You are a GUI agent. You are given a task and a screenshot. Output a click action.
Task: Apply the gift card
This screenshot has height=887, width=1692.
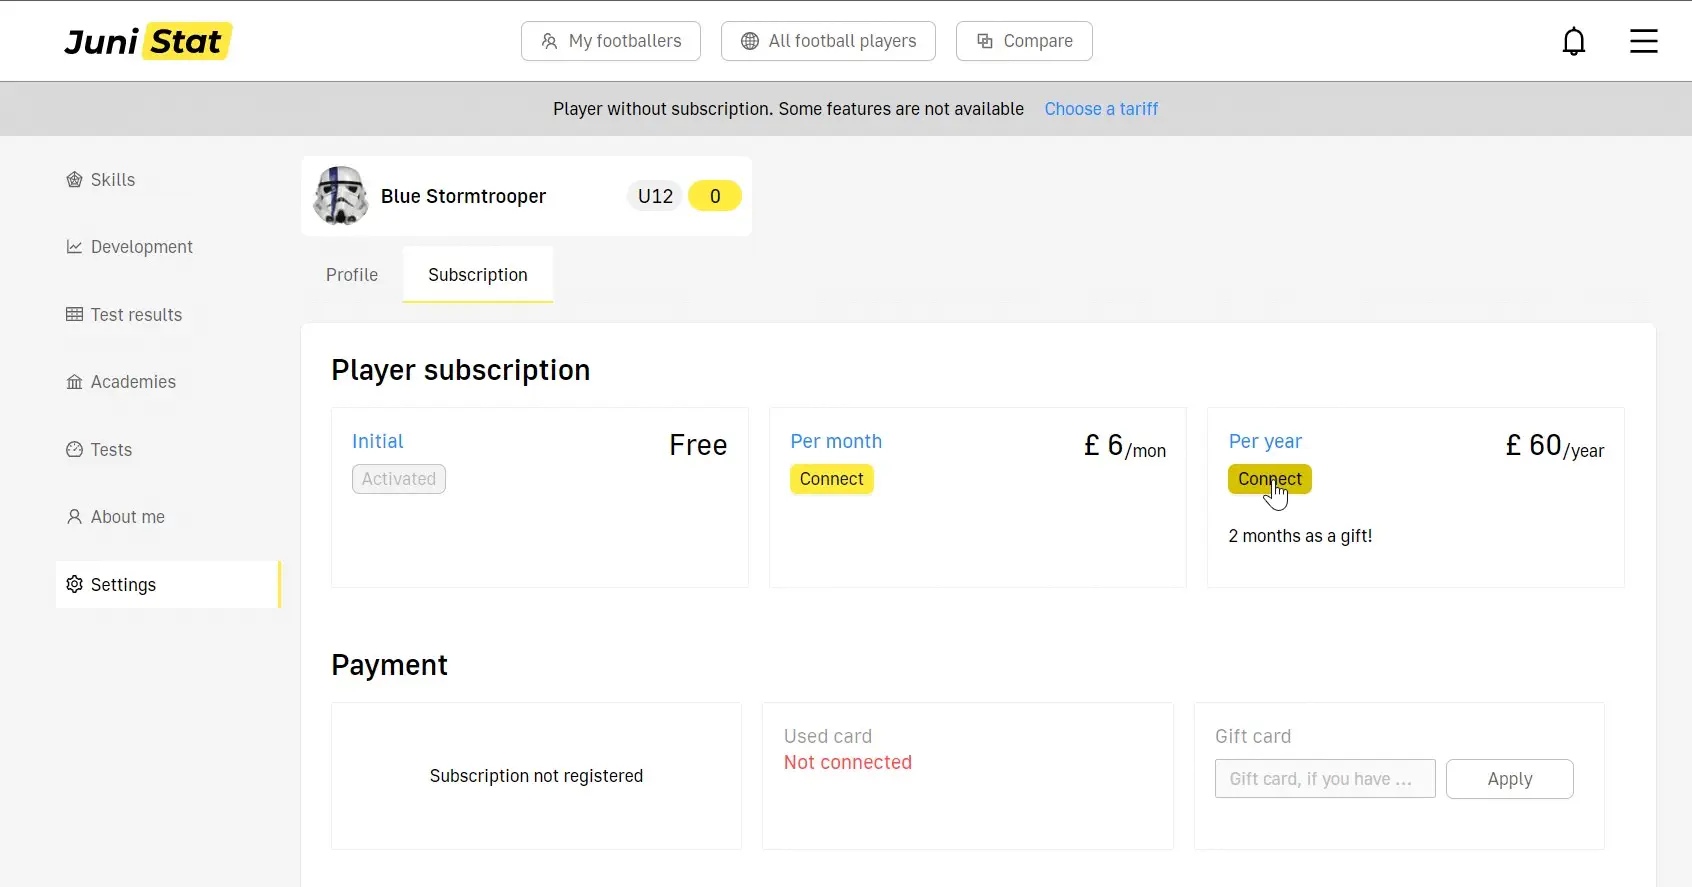pyautogui.click(x=1509, y=779)
